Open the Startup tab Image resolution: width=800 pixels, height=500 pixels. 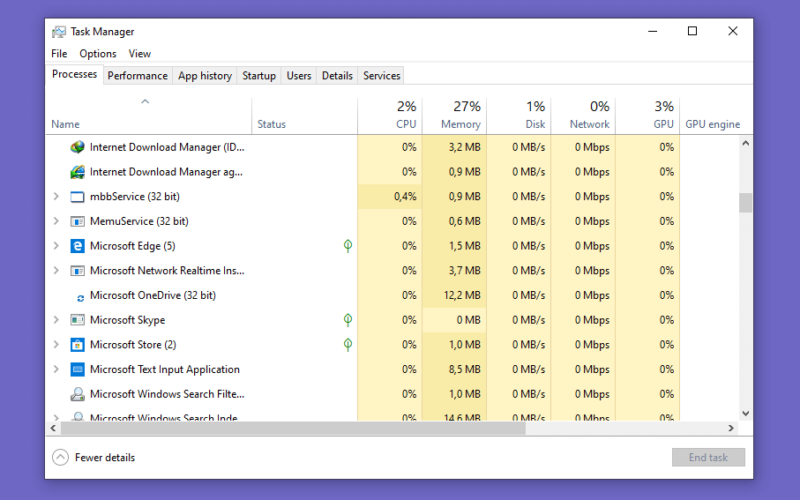point(259,76)
